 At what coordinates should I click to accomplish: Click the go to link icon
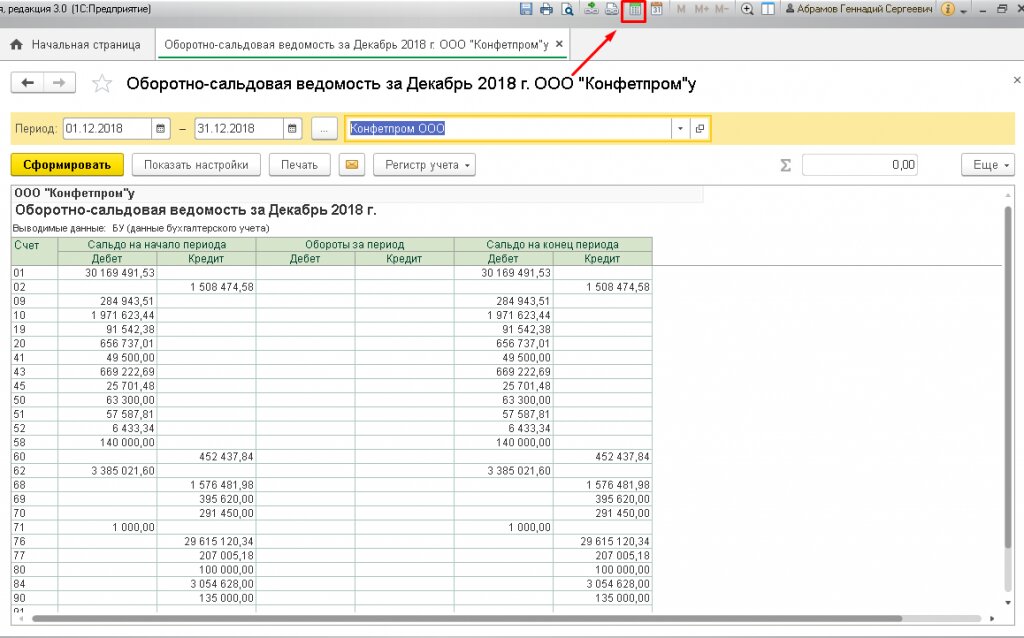pyautogui.click(x=612, y=9)
